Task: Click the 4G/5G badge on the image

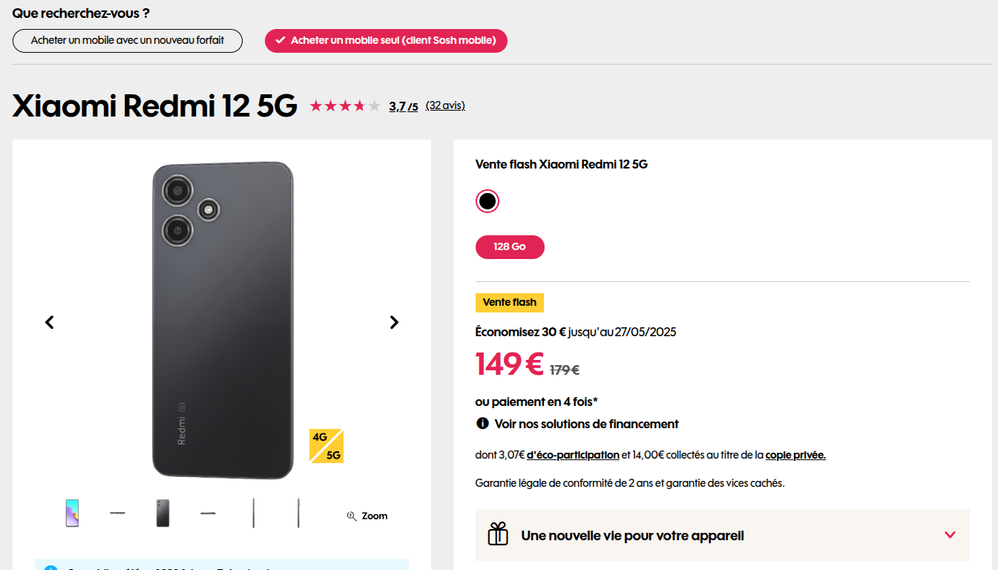Action: 326,446
